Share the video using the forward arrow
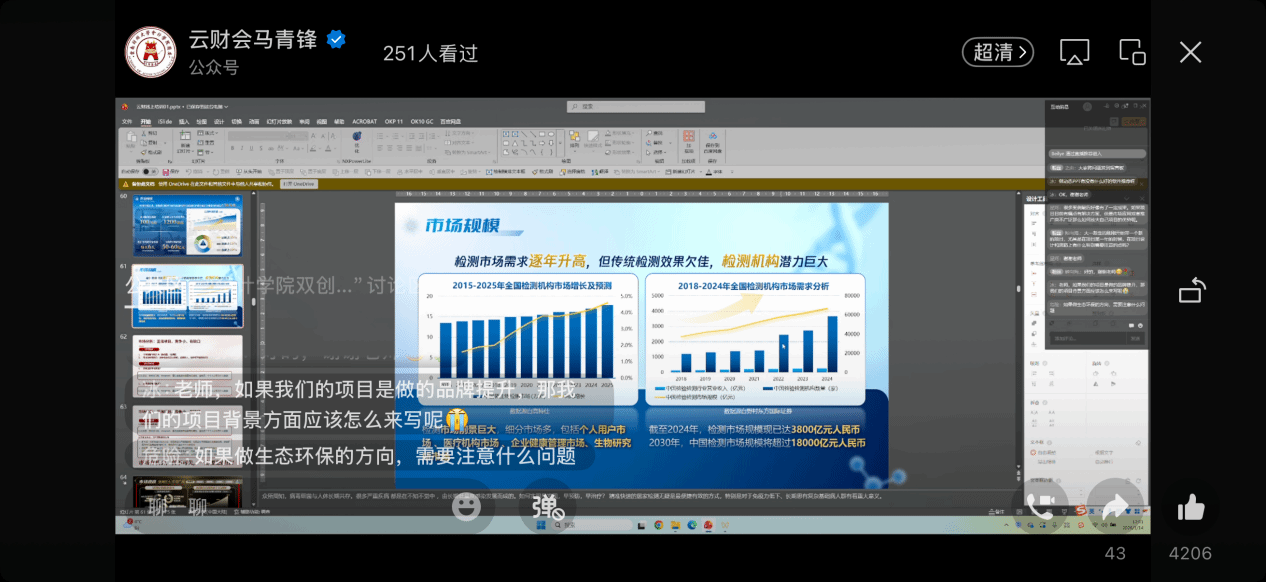The width and height of the screenshot is (1266, 582). [1115, 508]
